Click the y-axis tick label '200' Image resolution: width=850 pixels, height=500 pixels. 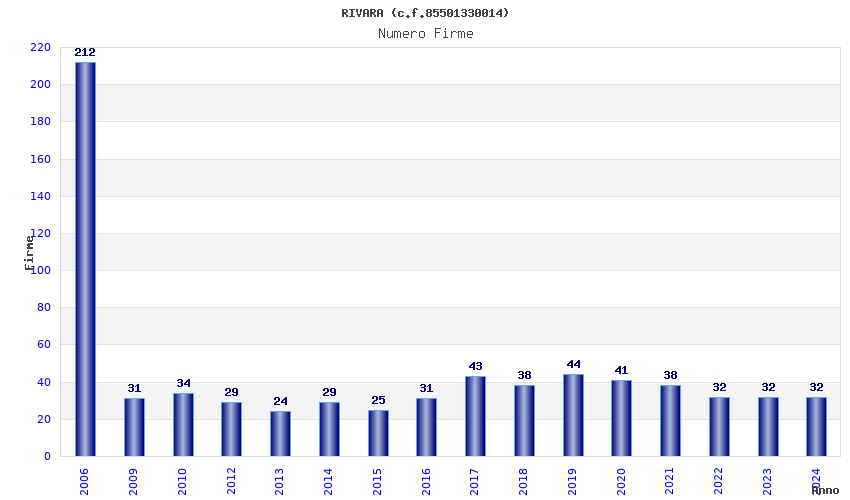pos(41,85)
